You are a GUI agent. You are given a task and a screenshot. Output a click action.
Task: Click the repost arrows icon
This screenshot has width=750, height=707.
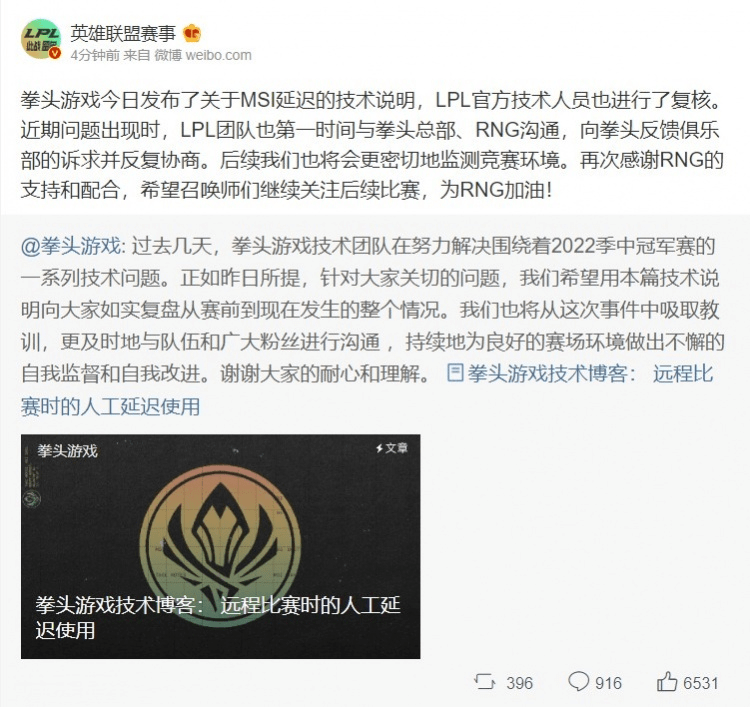[x=485, y=681]
